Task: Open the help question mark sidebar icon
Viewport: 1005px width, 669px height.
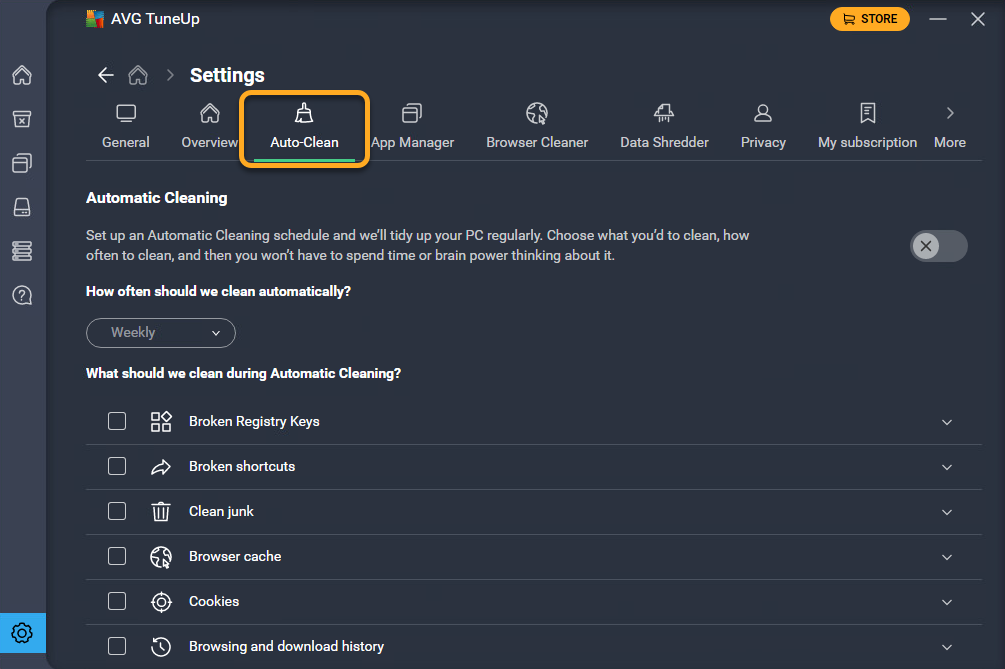Action: click(22, 295)
